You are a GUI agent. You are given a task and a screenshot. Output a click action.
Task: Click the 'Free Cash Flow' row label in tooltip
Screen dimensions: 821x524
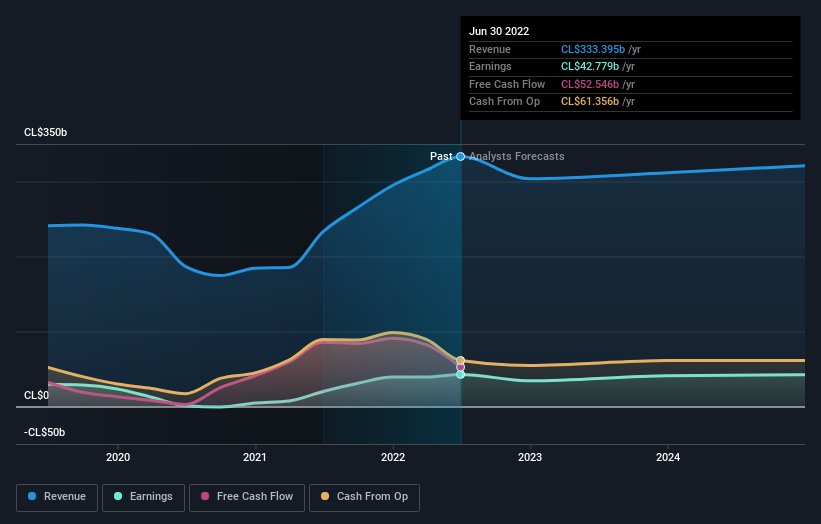click(507, 84)
